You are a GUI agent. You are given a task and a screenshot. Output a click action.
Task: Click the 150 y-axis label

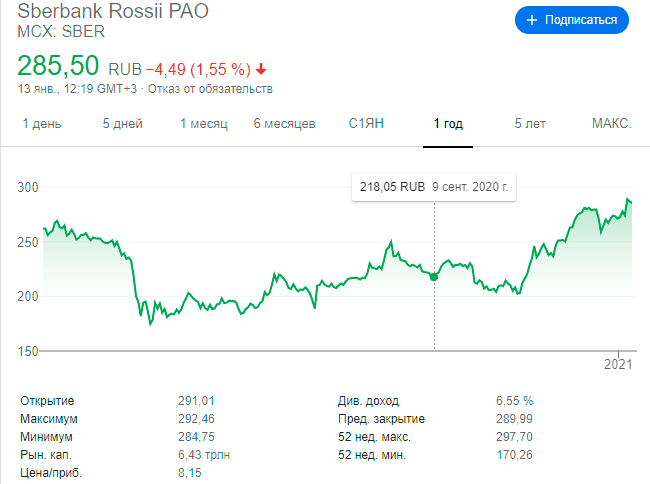(28, 351)
